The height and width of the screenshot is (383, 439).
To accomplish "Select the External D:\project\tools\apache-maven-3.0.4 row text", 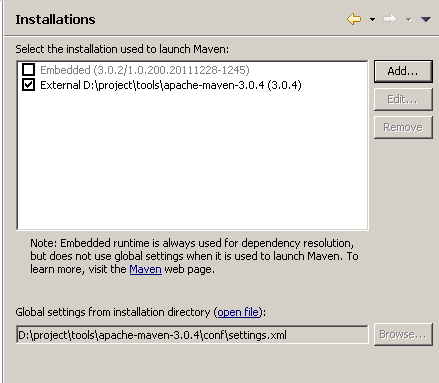I will point(171,85).
